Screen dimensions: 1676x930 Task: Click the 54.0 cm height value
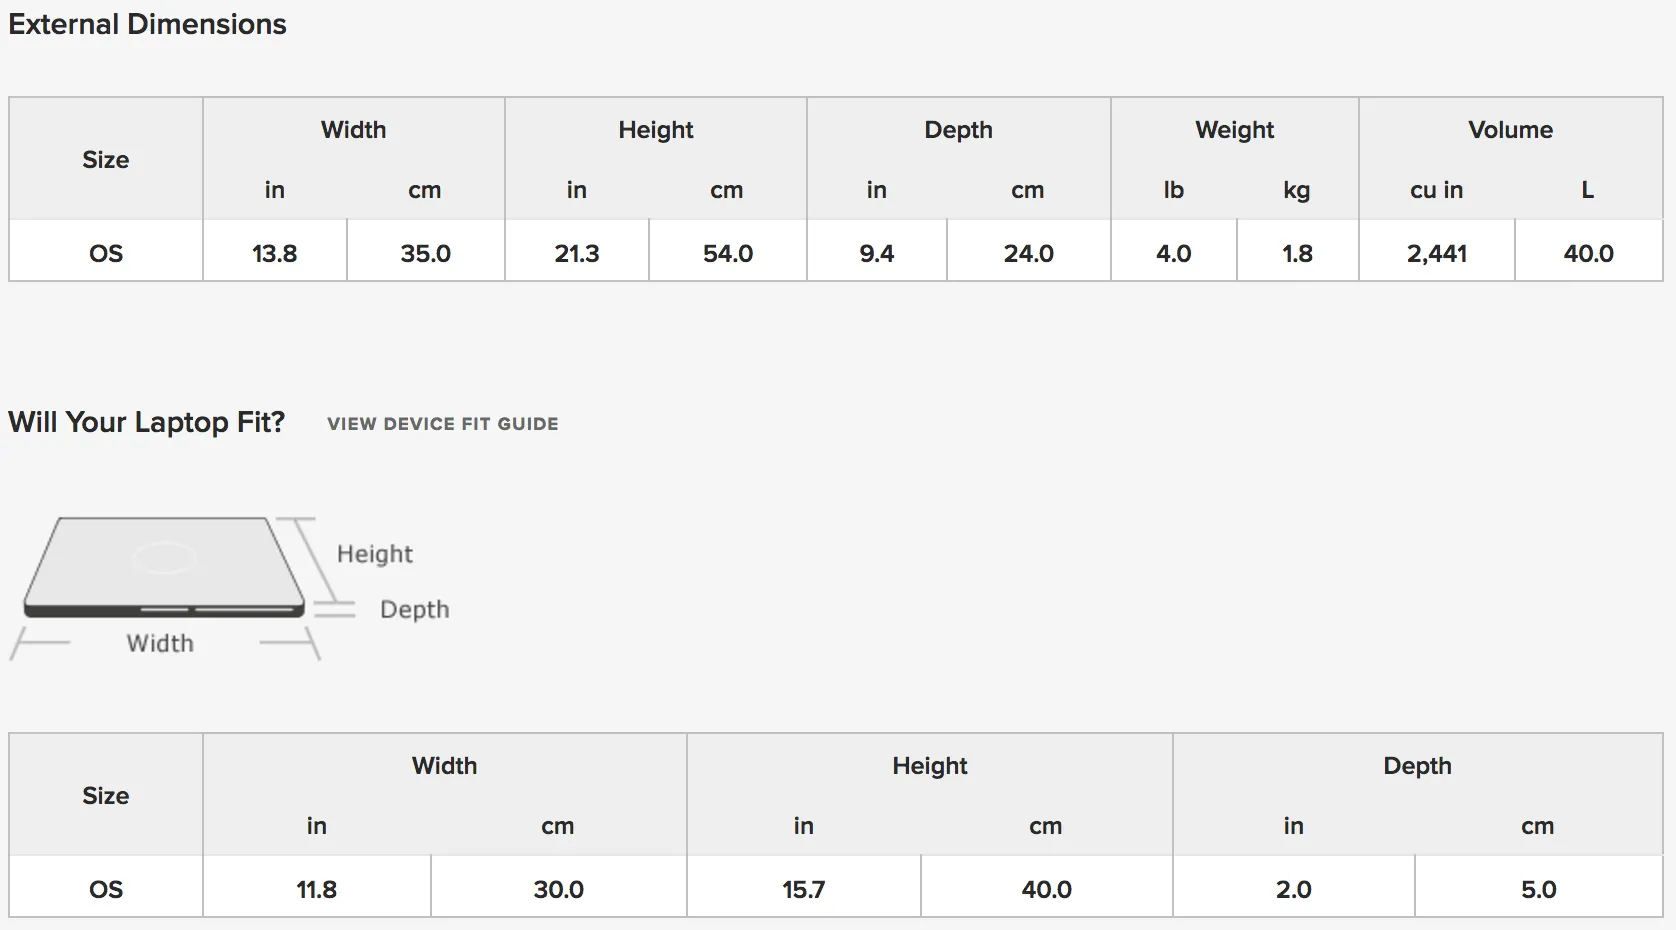[728, 253]
